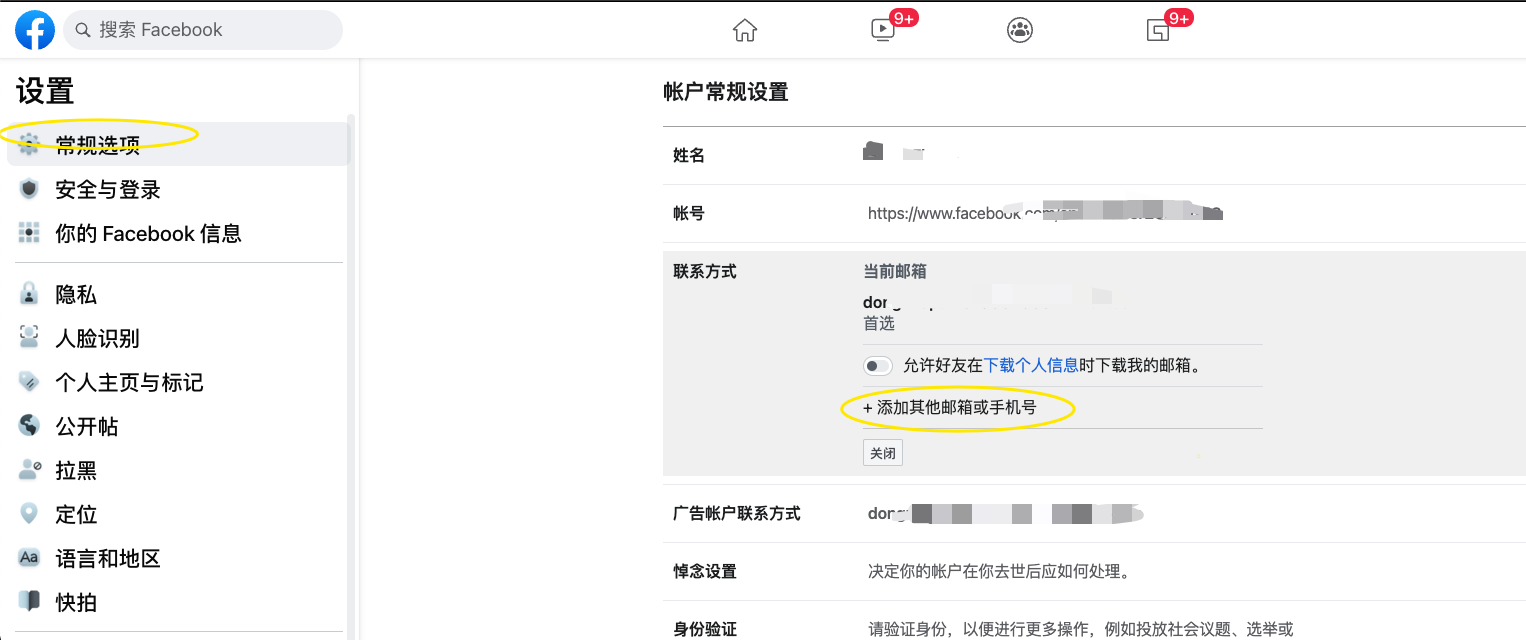Click the blocked-user icon beside 拉黑

tap(29, 470)
